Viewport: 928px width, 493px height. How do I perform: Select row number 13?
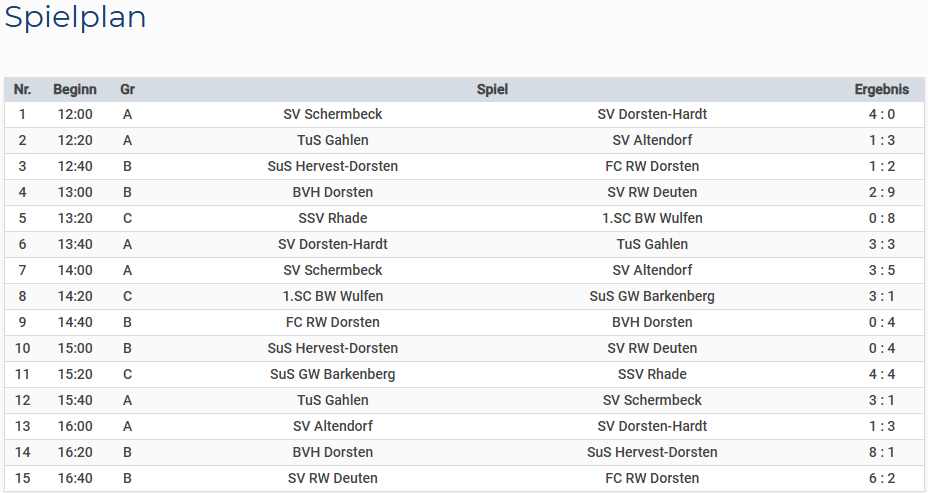click(22, 426)
